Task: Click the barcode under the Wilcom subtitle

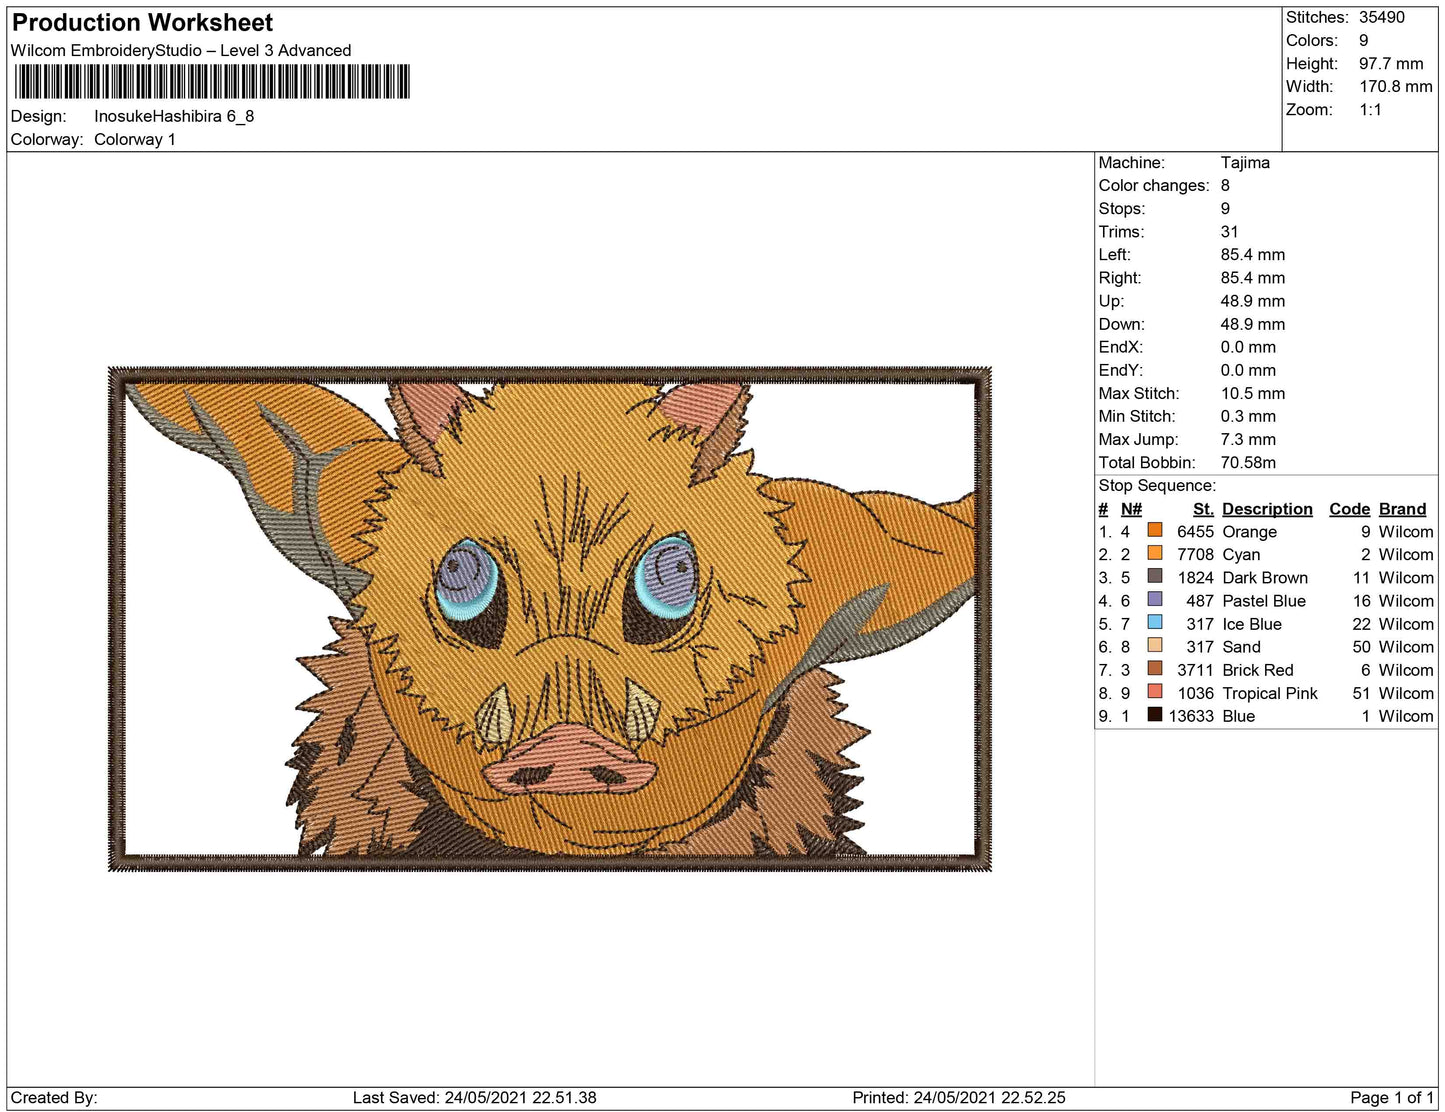Action: (x=212, y=82)
